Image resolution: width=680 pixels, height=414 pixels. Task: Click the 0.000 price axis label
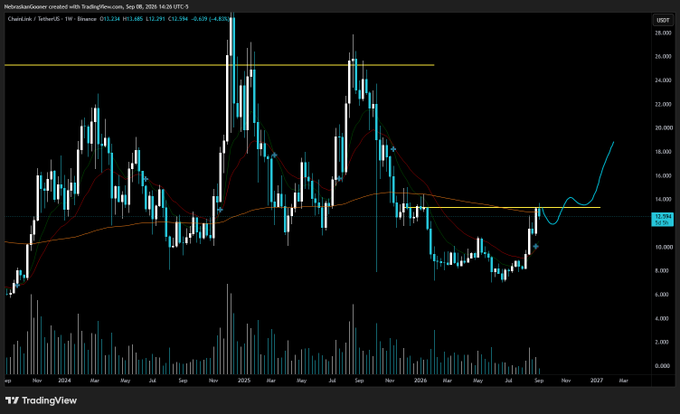click(663, 366)
